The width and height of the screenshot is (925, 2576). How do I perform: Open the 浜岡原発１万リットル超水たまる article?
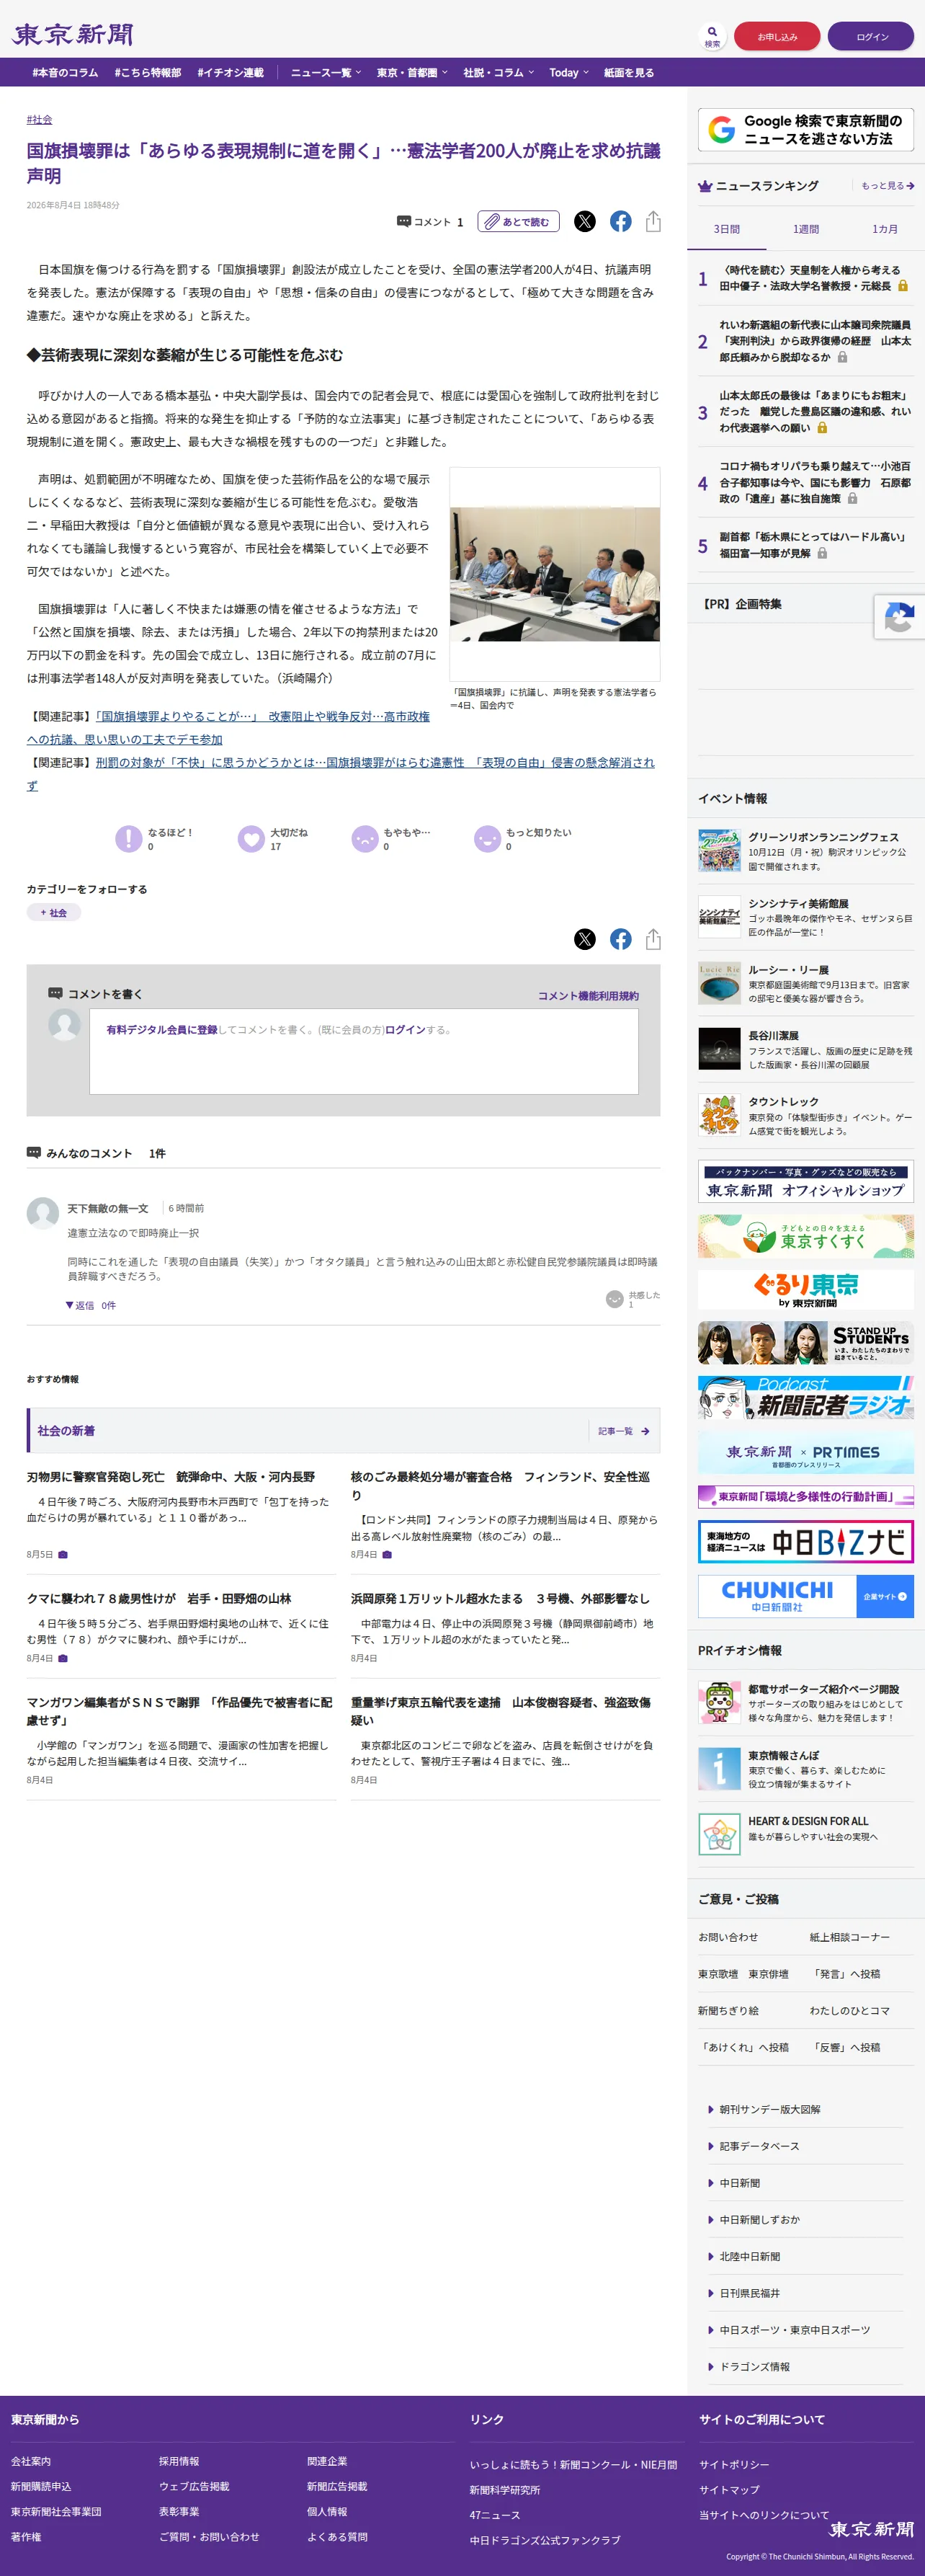pos(500,1598)
